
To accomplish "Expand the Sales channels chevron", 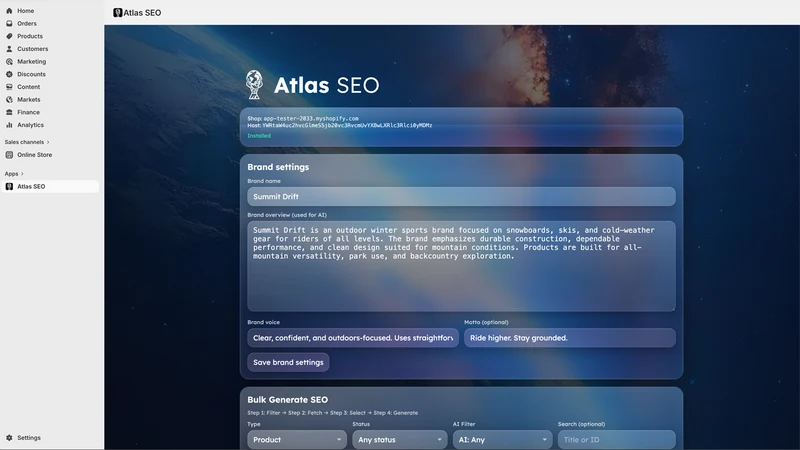I will (48, 142).
